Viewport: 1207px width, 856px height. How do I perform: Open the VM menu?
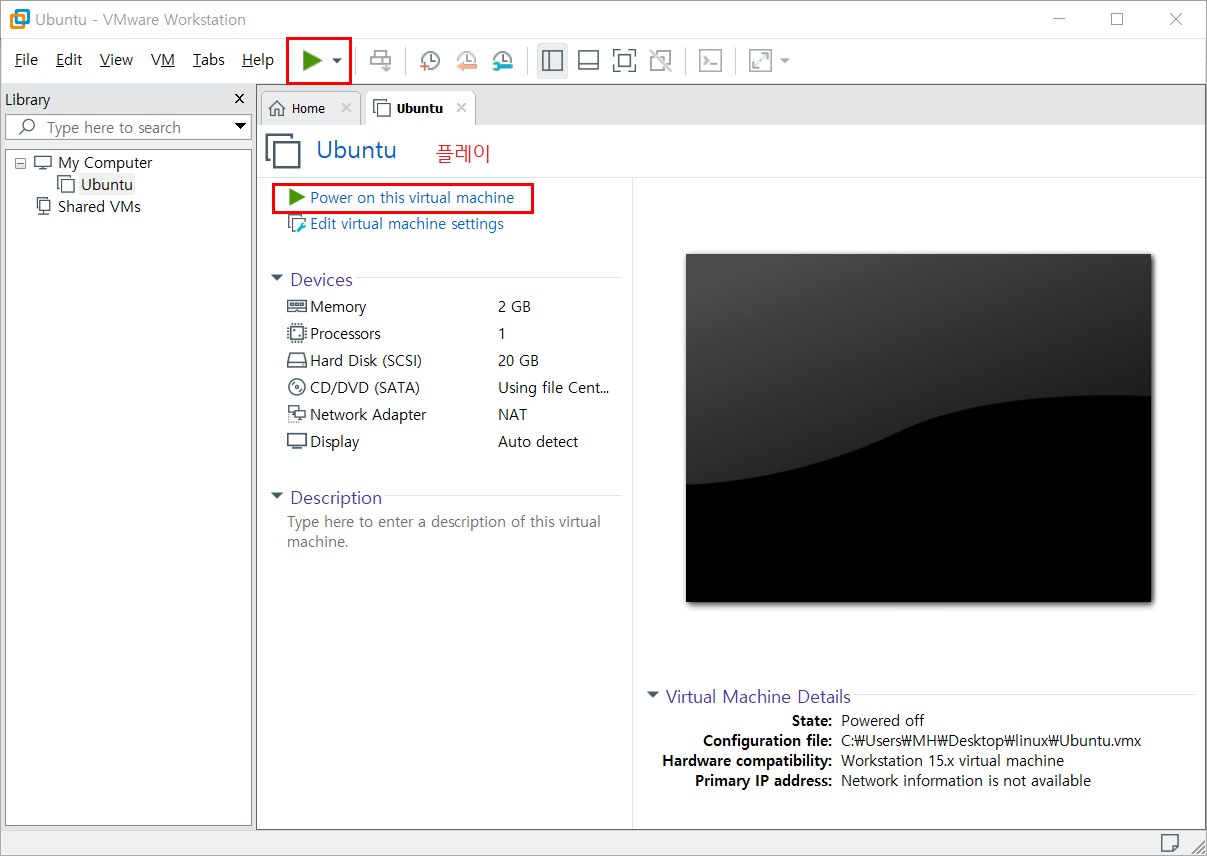click(x=163, y=60)
